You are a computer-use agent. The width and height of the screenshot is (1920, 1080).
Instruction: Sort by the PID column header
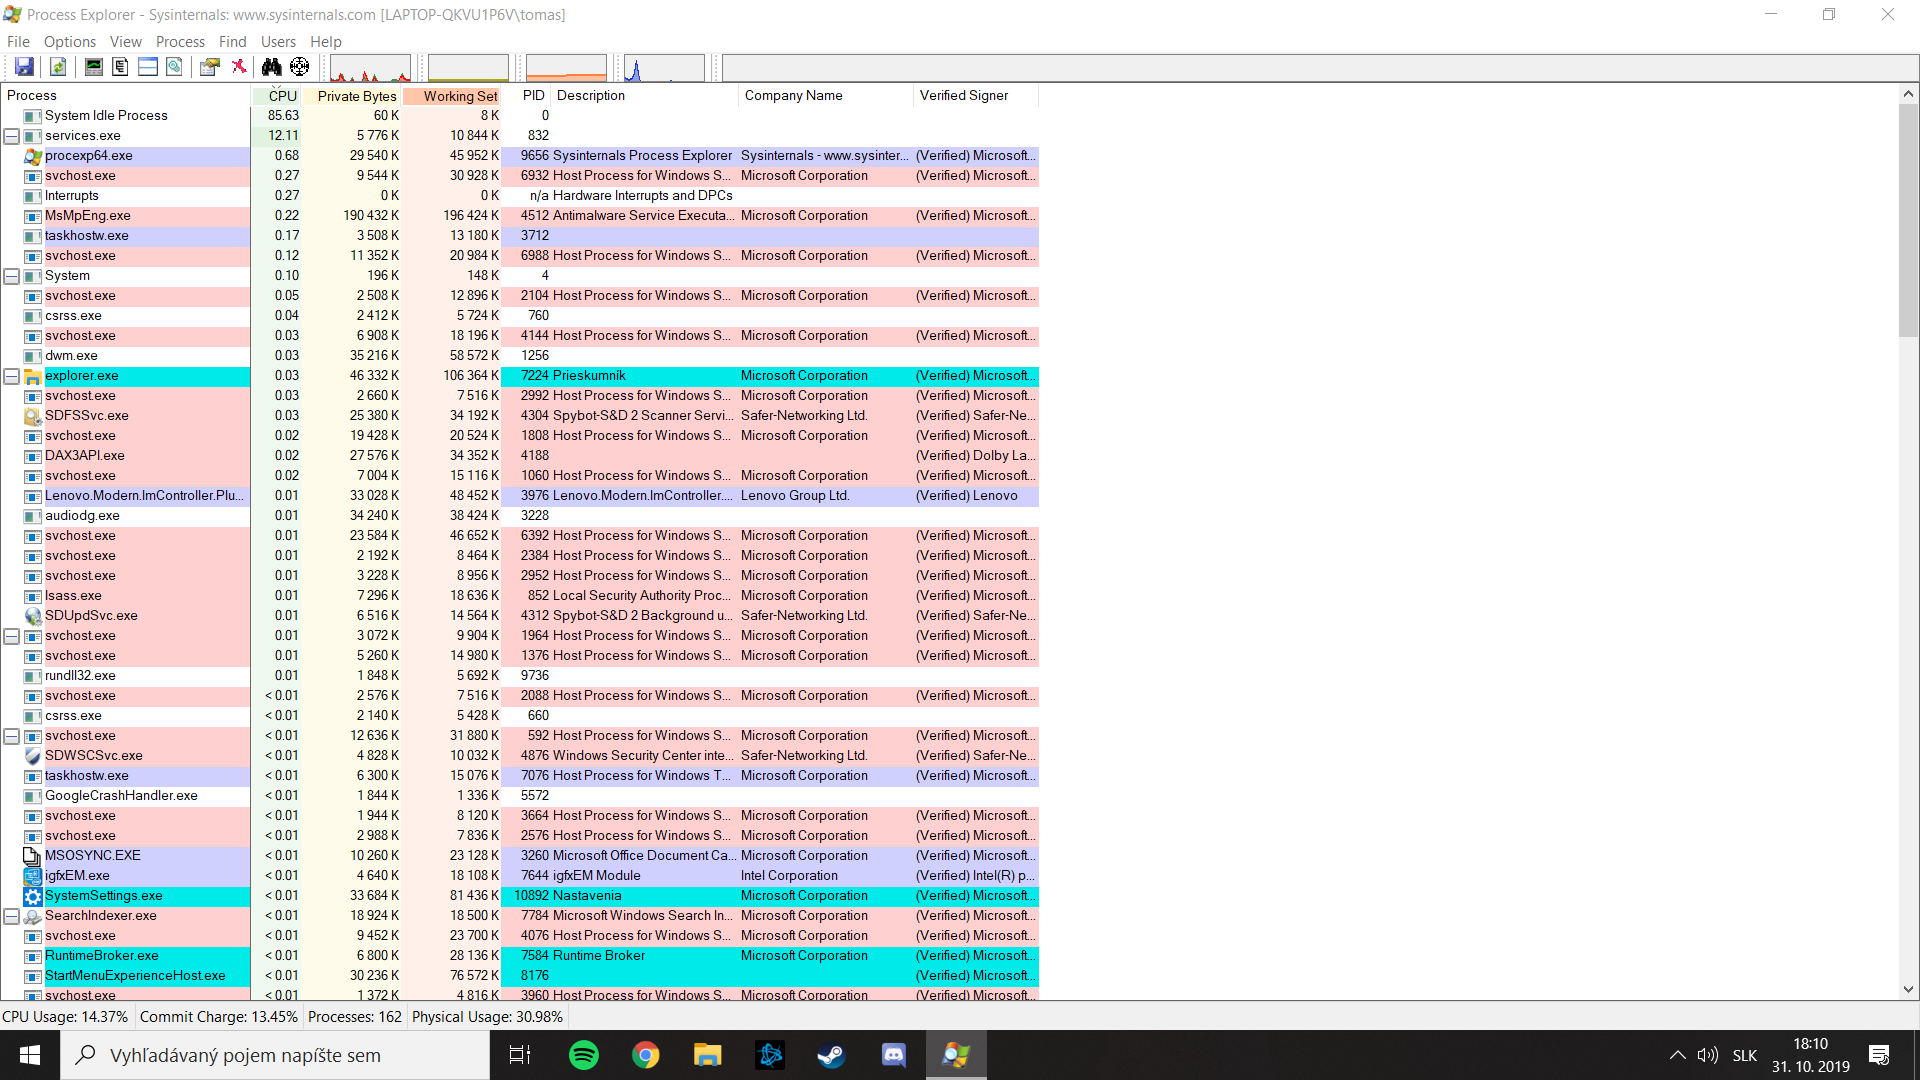pyautogui.click(x=526, y=96)
